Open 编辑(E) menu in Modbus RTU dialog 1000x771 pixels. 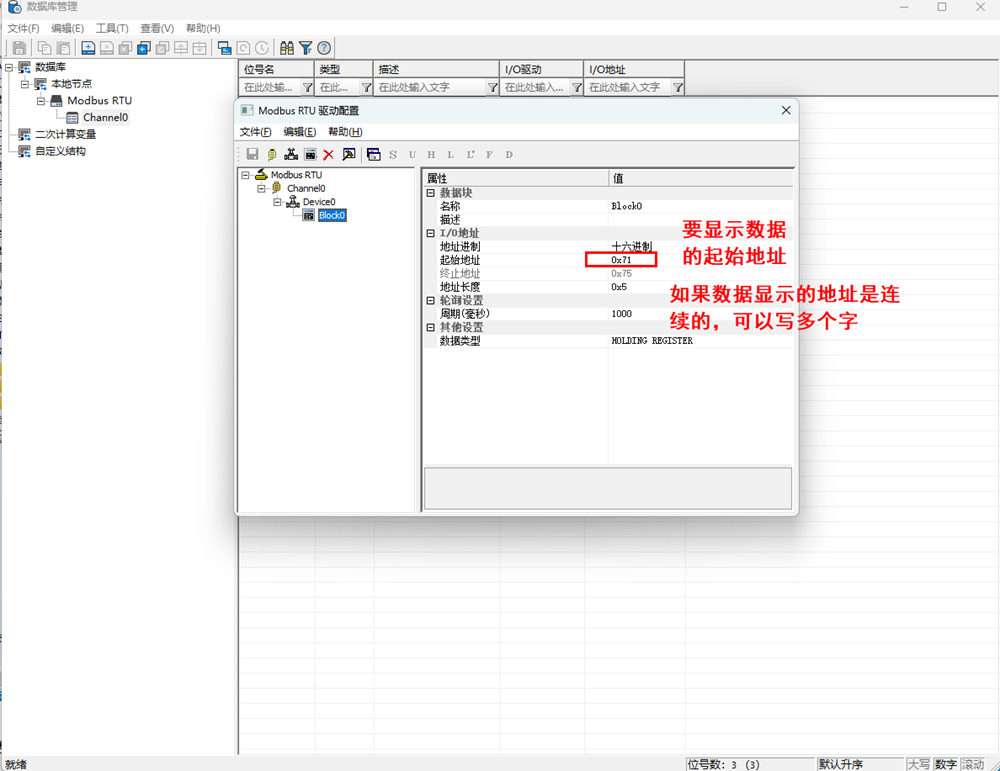coord(300,132)
